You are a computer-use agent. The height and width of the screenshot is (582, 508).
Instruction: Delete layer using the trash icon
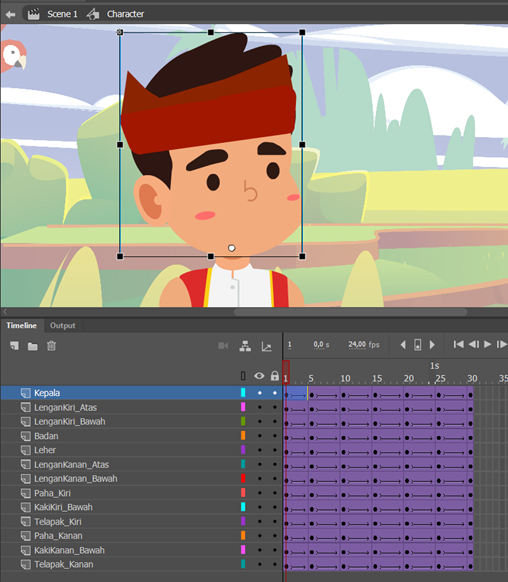point(51,346)
